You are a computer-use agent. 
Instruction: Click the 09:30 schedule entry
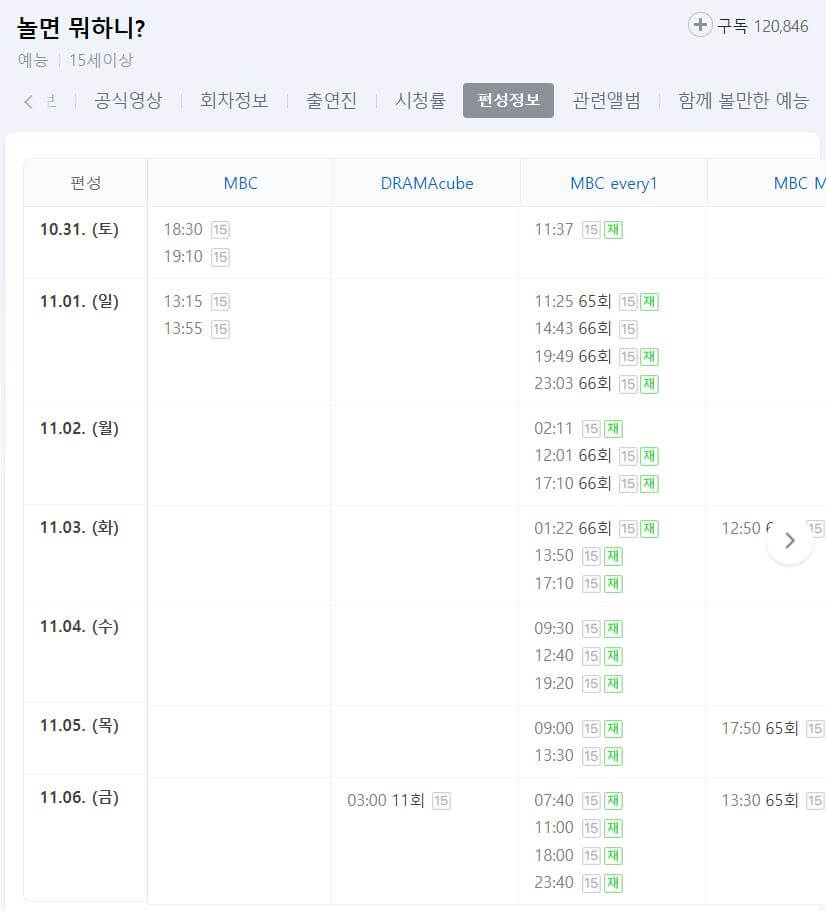[x=579, y=628]
